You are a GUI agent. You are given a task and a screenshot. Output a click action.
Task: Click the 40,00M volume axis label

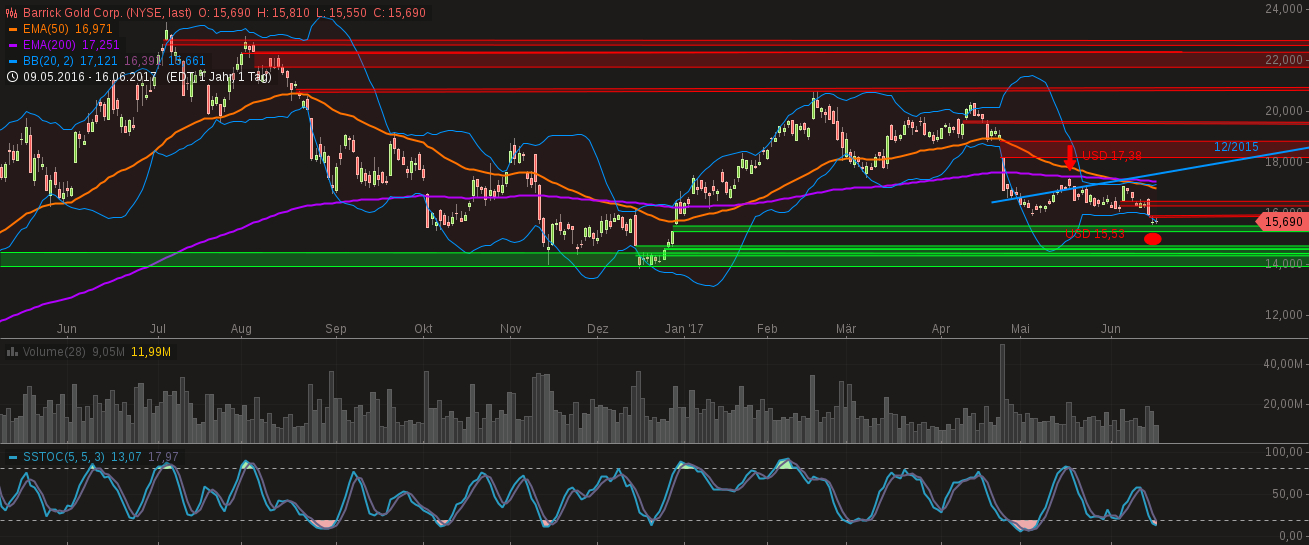pos(1283,364)
